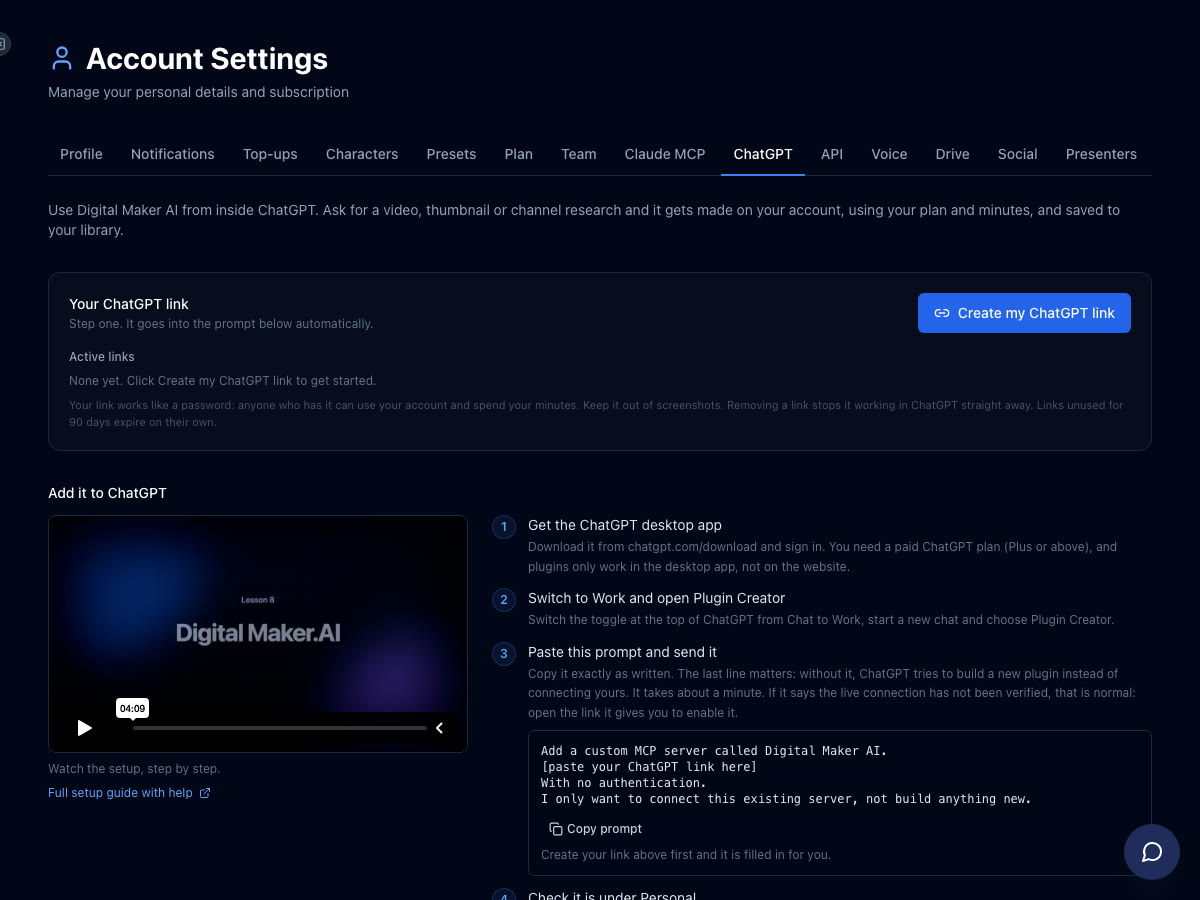Click 'None yet. Click Create my ChatGPT link' text
The image size is (1200, 900).
(x=223, y=381)
